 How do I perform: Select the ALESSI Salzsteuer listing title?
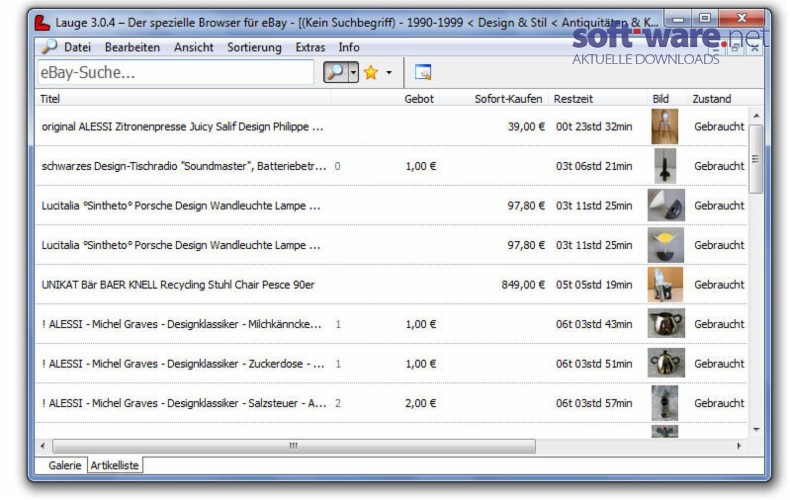click(184, 403)
